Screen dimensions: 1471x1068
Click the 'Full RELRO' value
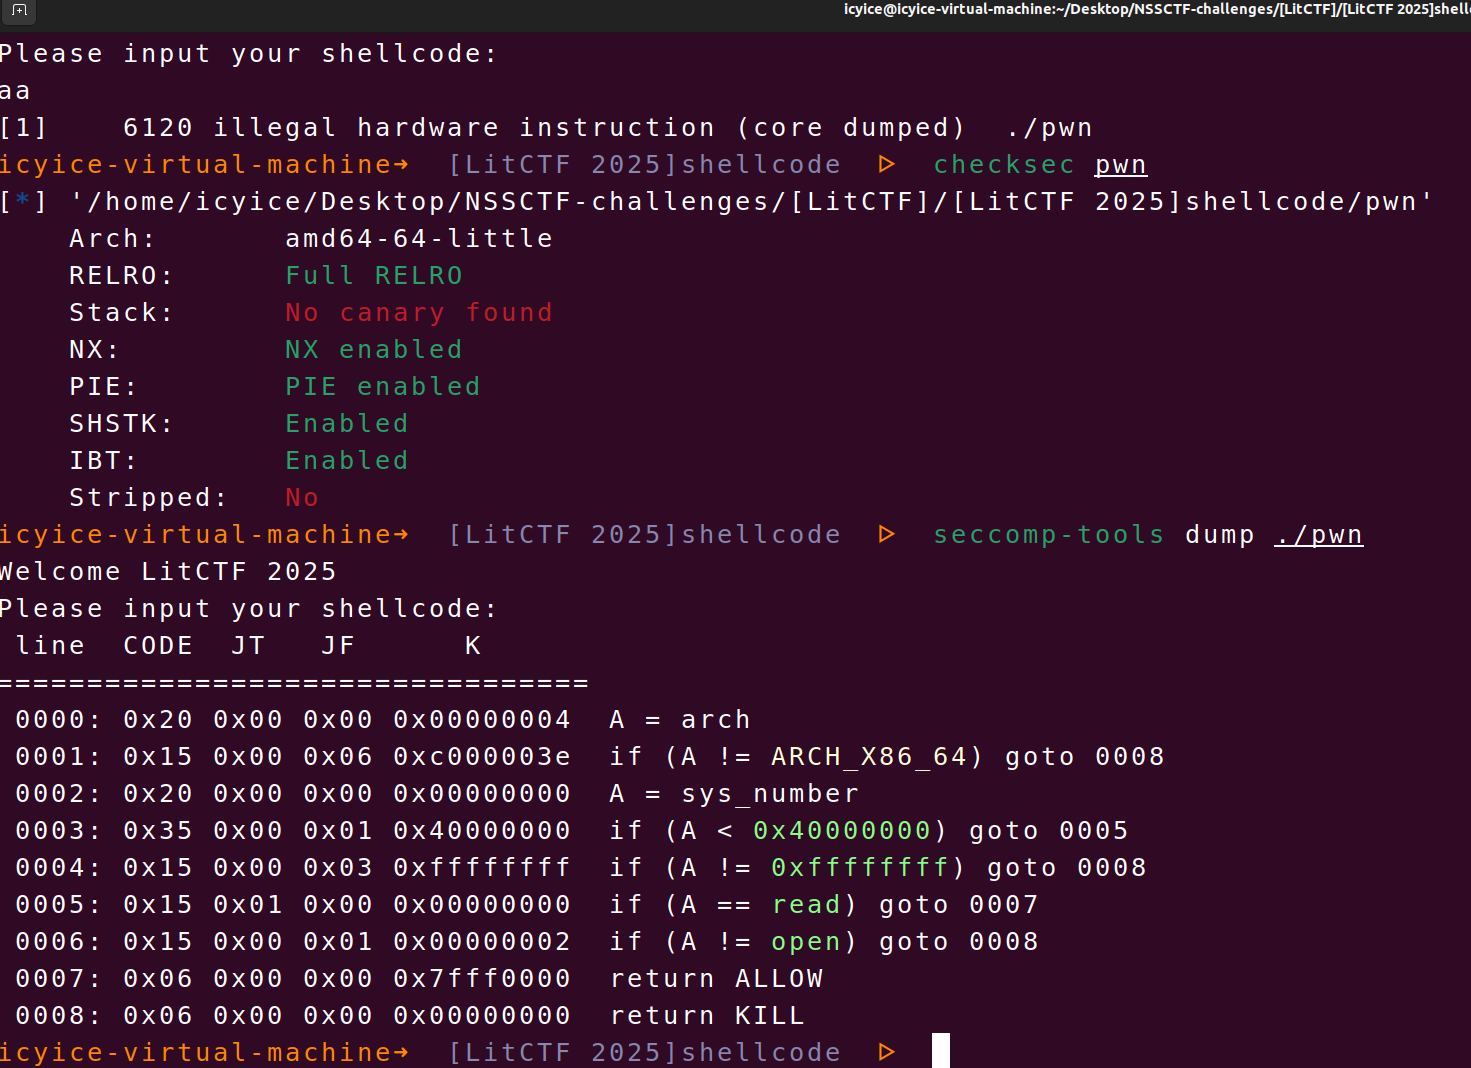click(373, 275)
